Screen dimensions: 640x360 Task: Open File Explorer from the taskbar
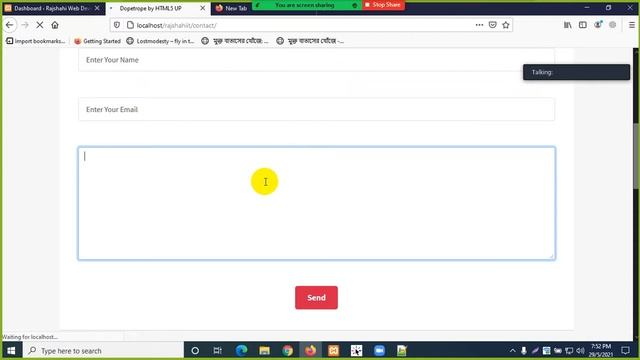click(264, 351)
